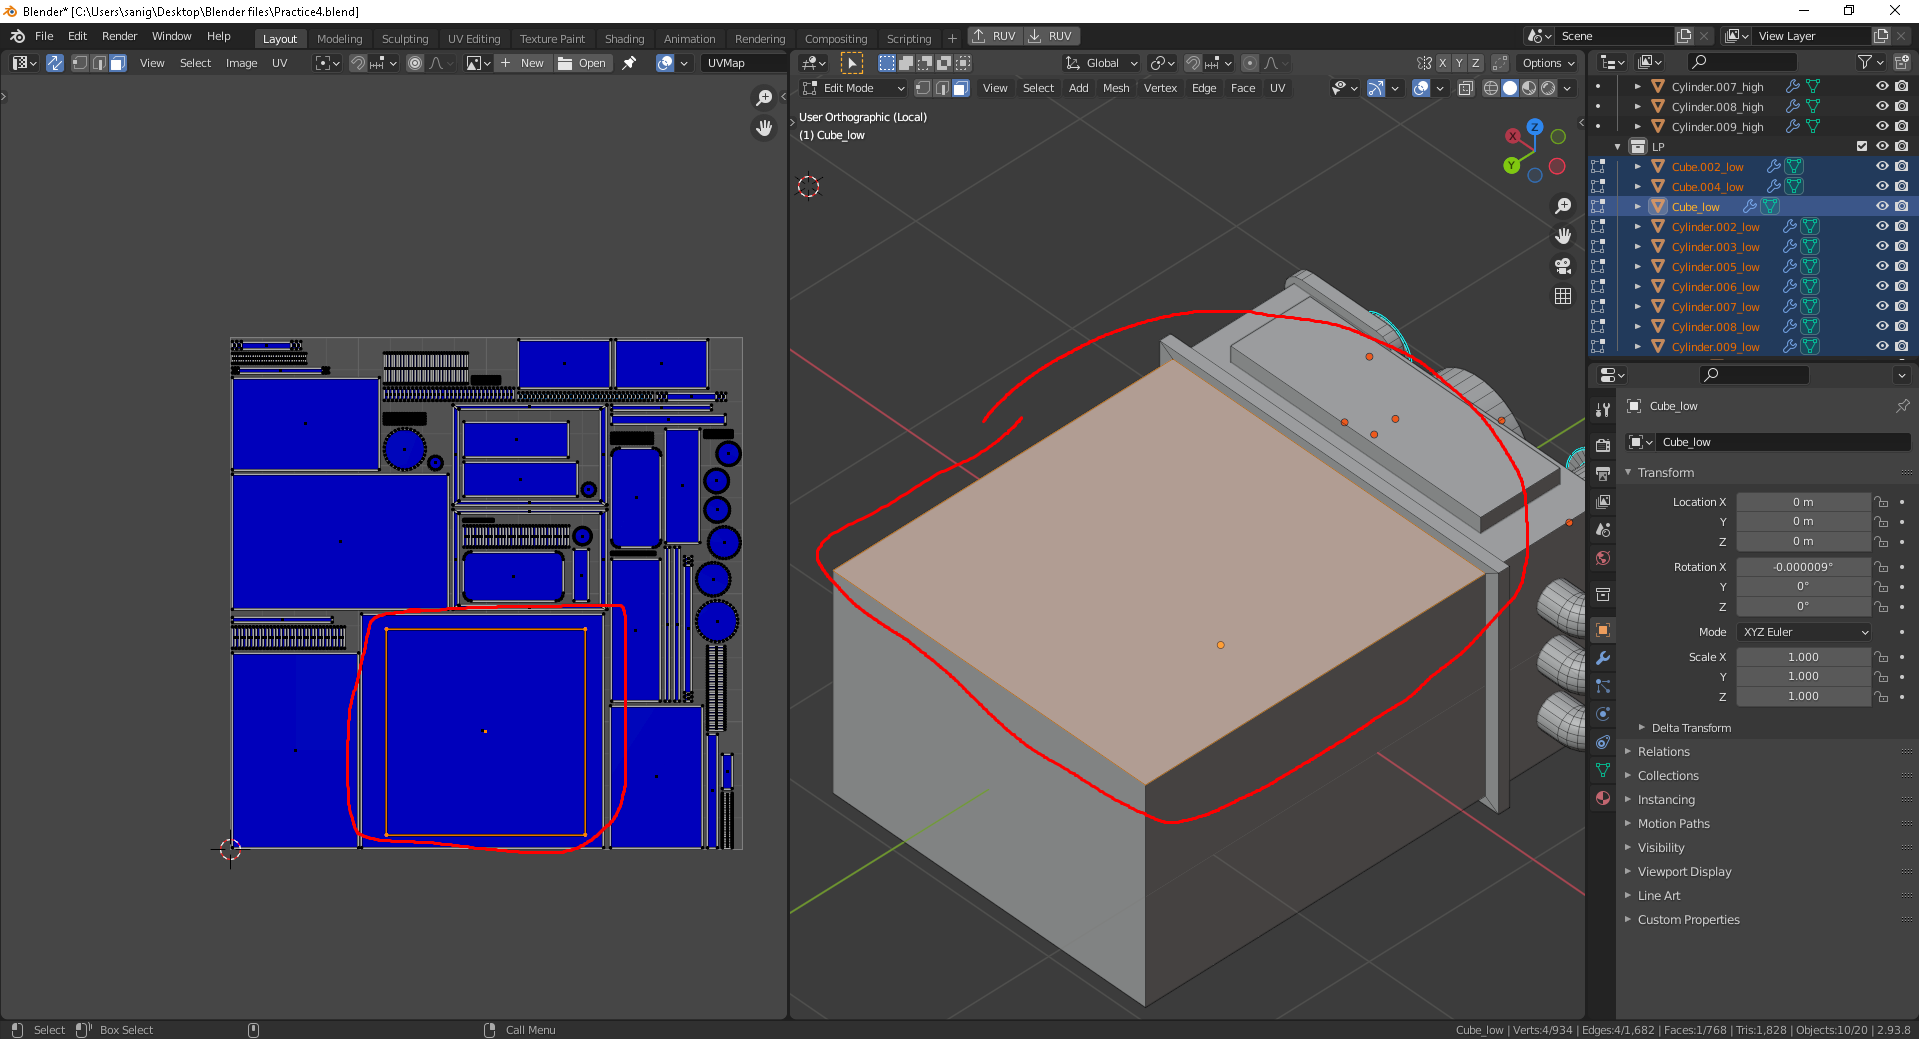Click the zoom icon in the 3D viewport
The height and width of the screenshot is (1039, 1919).
click(1563, 206)
